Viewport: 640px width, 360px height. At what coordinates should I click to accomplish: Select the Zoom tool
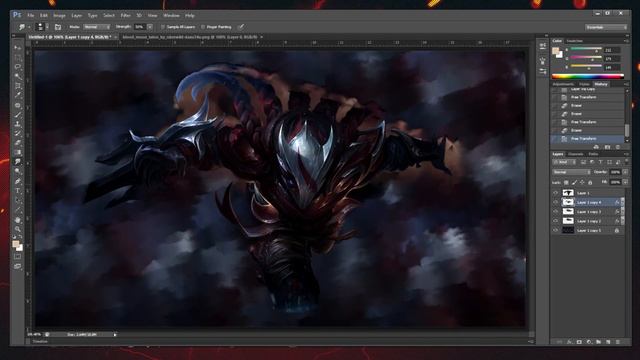click(x=18, y=229)
